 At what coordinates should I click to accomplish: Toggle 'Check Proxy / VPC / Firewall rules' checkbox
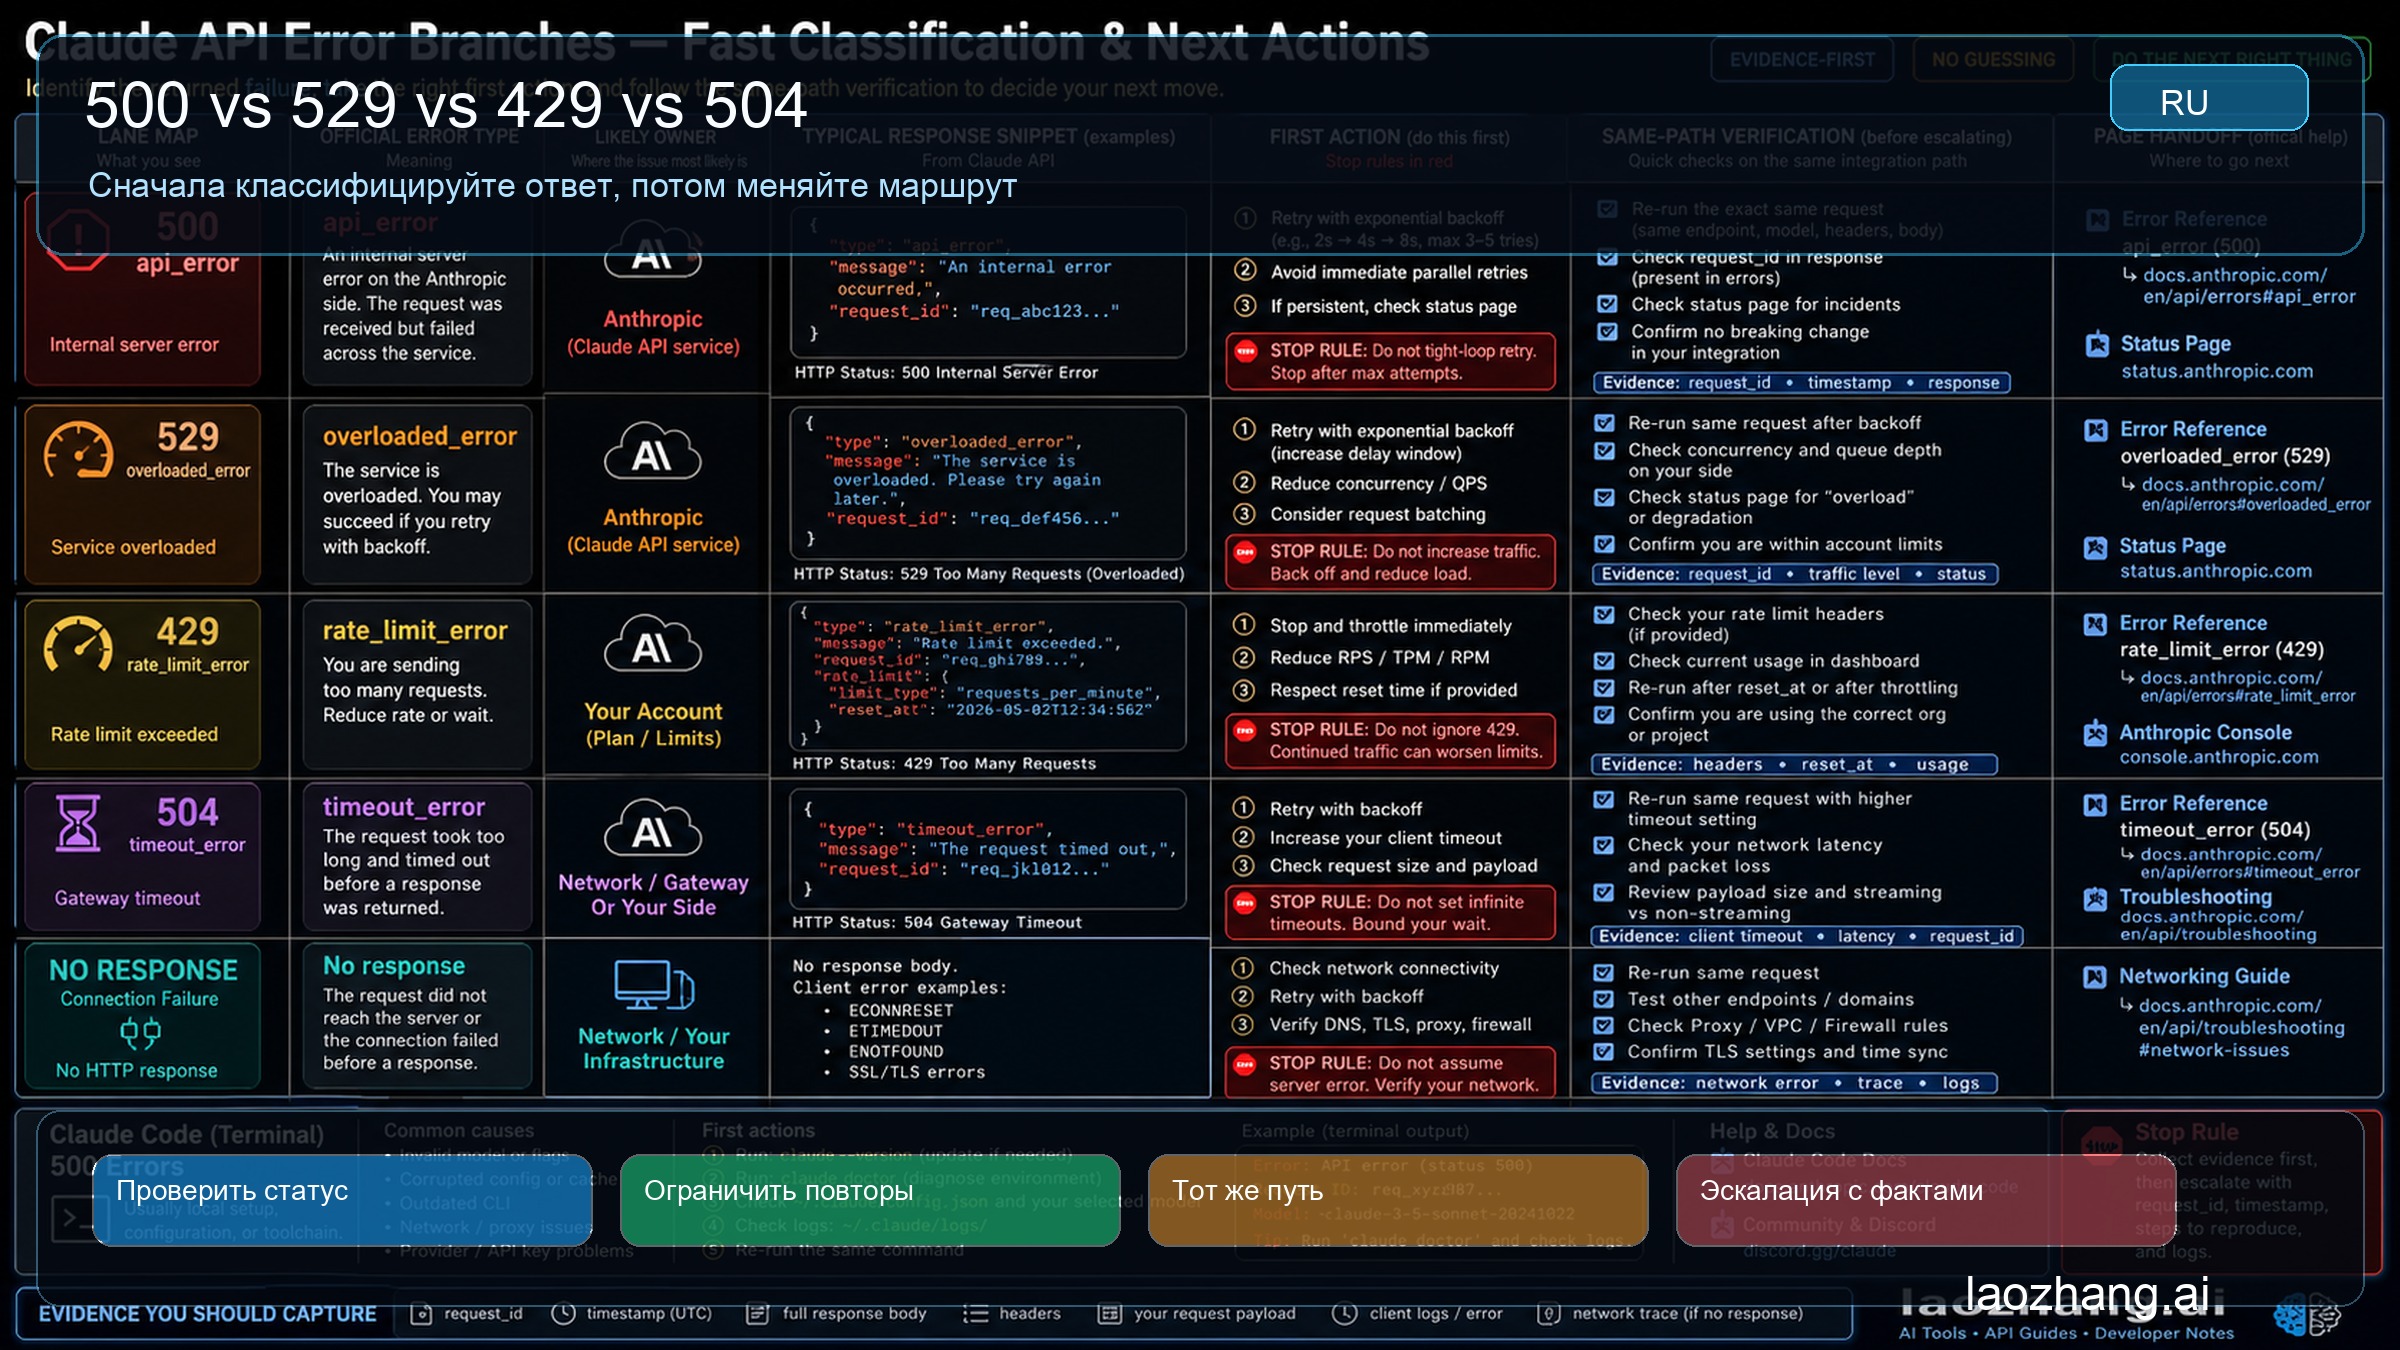(1604, 1025)
